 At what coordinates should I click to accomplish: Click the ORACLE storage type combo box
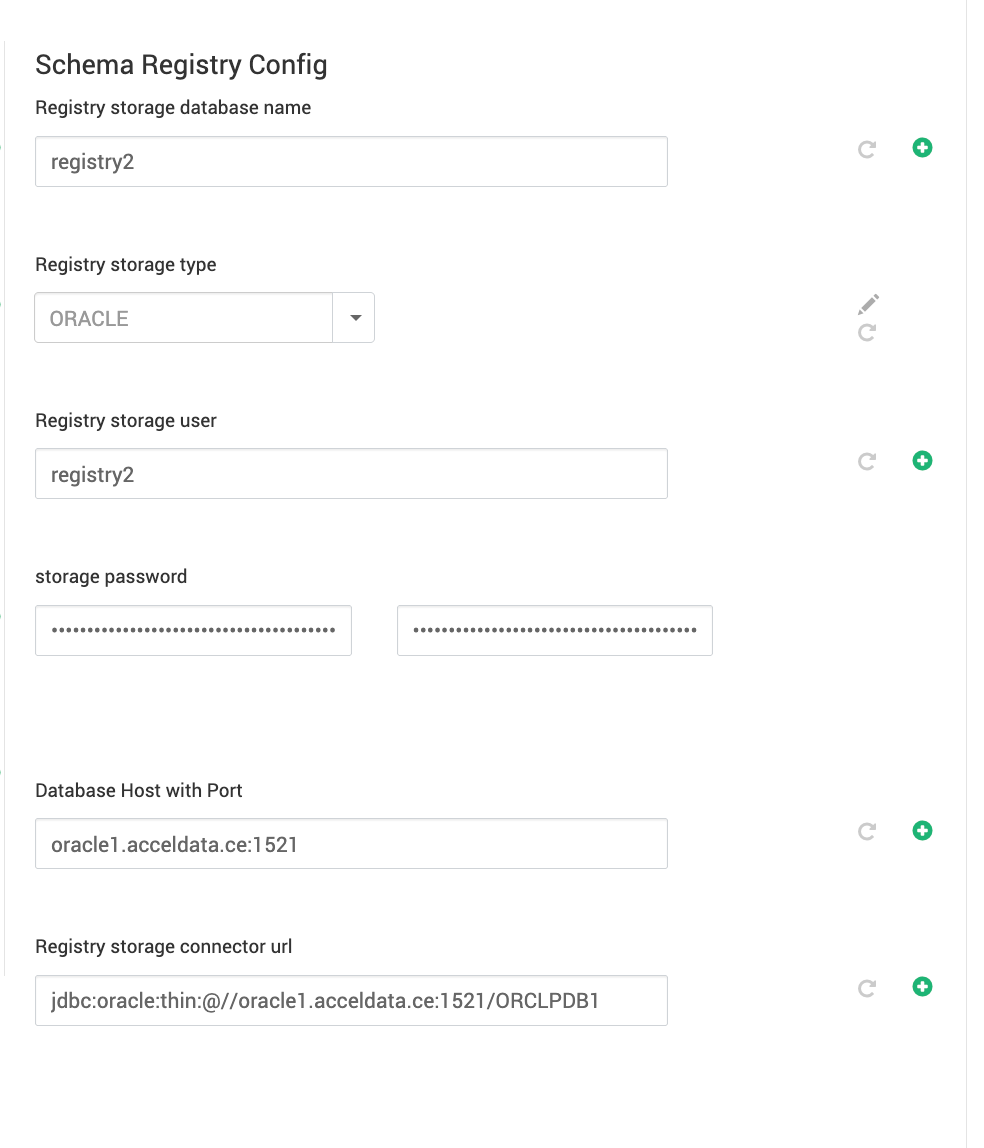(x=184, y=318)
